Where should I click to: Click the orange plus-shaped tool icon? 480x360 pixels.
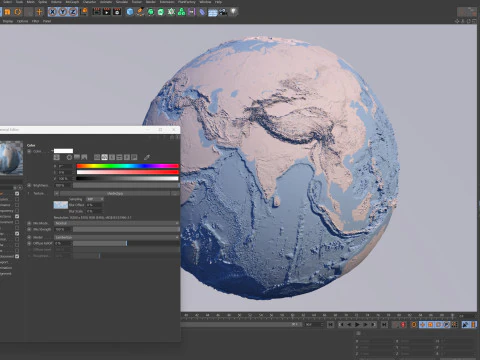point(39,12)
